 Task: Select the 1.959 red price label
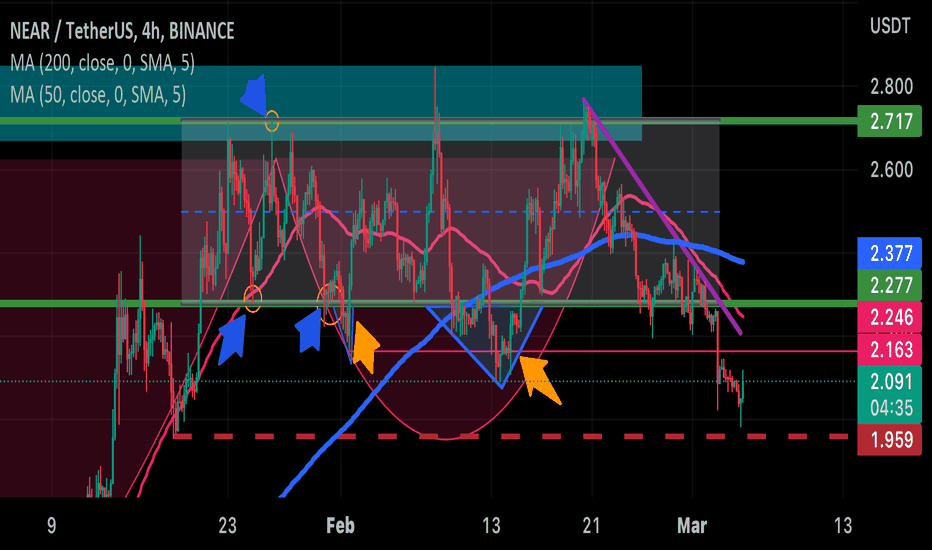(889, 439)
